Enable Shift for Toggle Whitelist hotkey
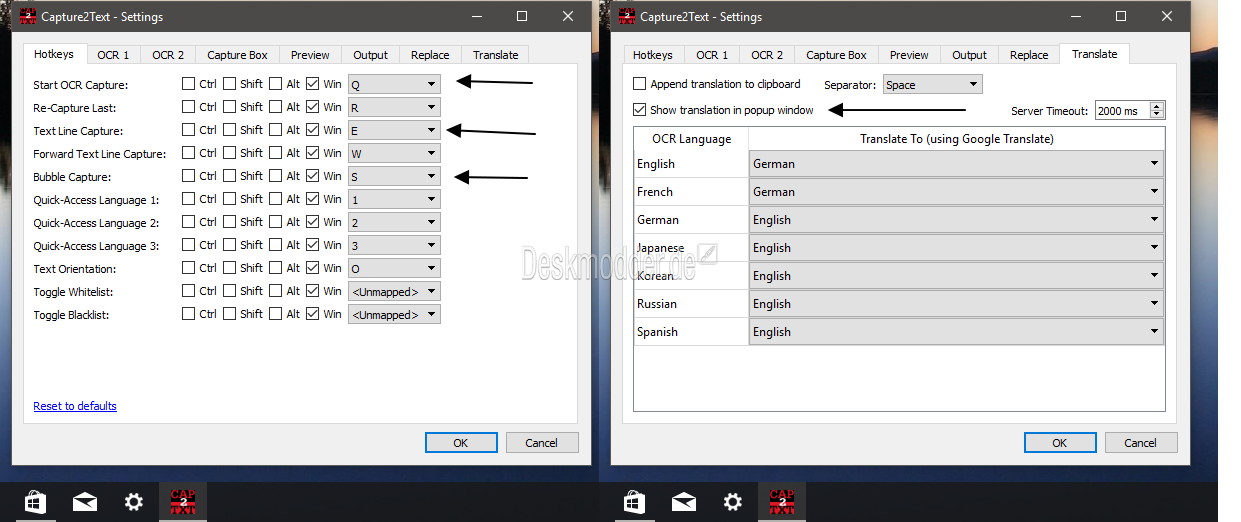Image resolution: width=1241 pixels, height=522 pixels. click(229, 291)
